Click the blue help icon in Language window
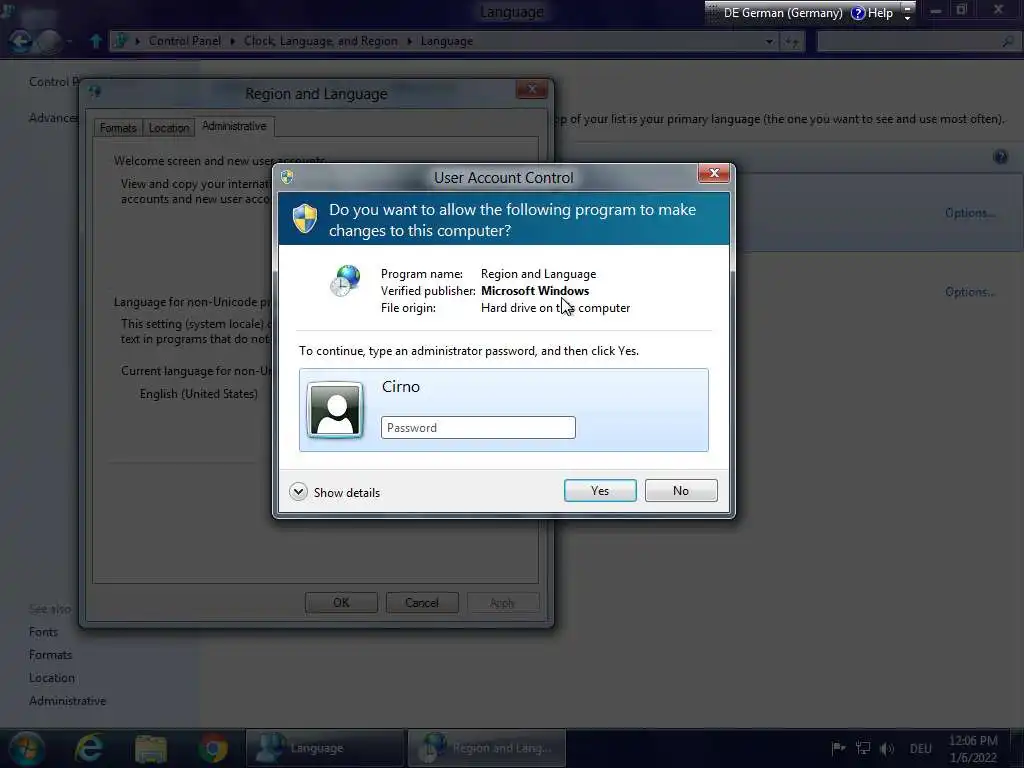The width and height of the screenshot is (1024, 768). [1000, 157]
